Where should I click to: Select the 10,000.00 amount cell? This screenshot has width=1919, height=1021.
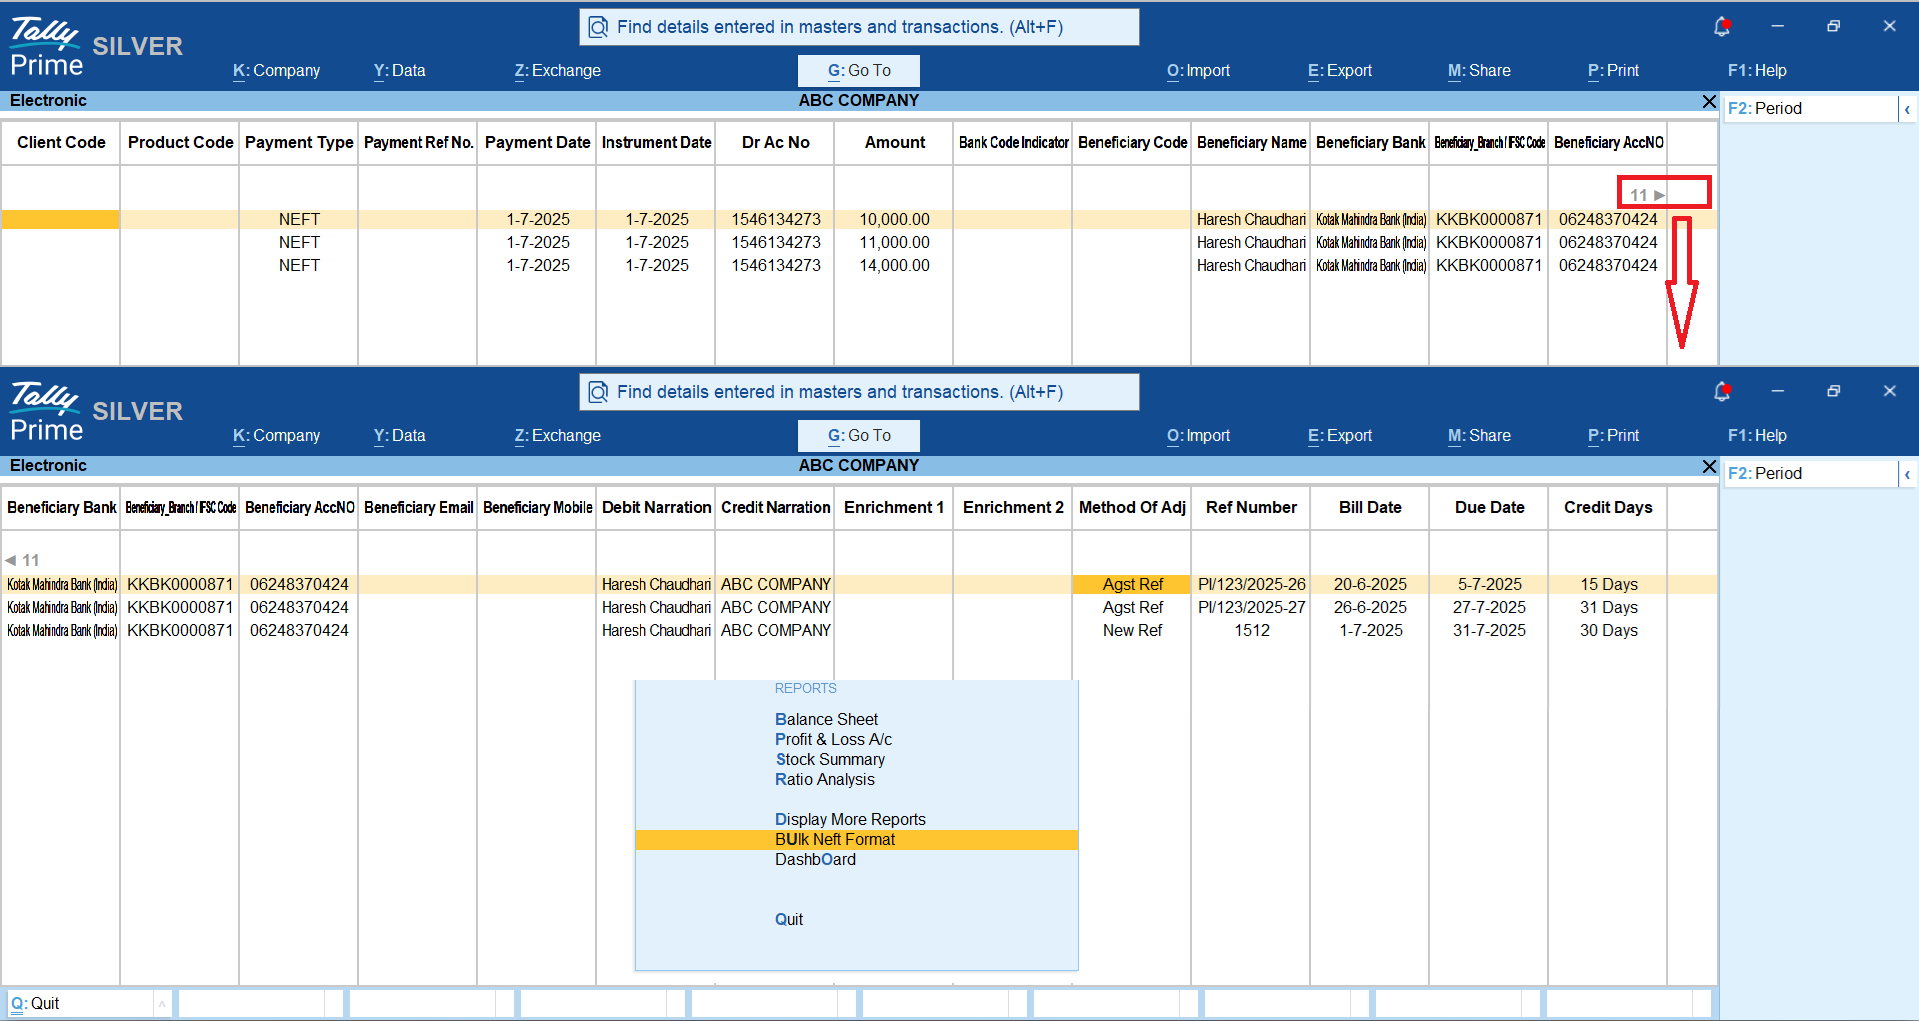[894, 220]
